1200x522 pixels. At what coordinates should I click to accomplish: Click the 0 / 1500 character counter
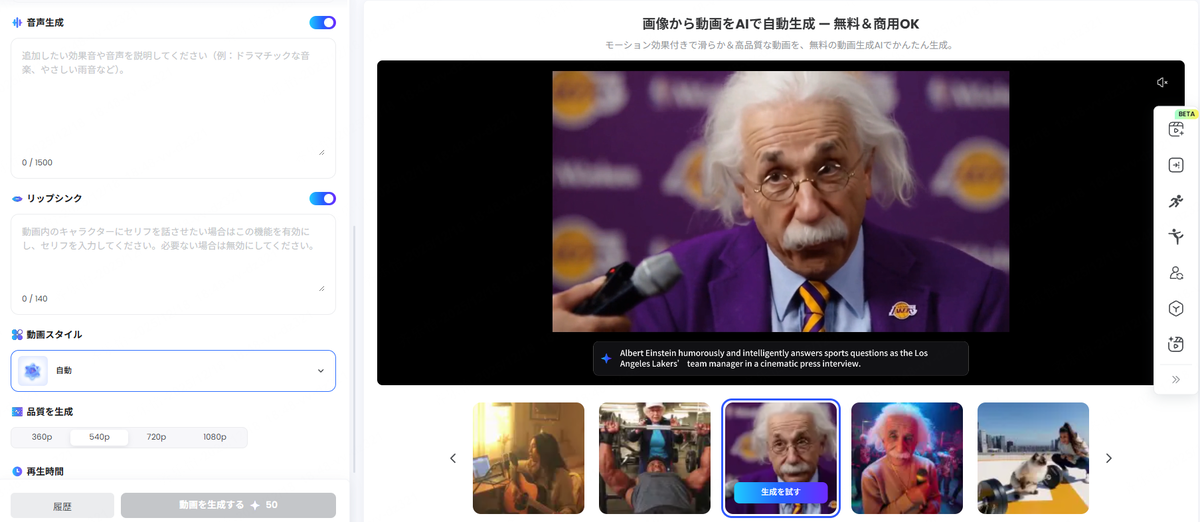pos(37,162)
